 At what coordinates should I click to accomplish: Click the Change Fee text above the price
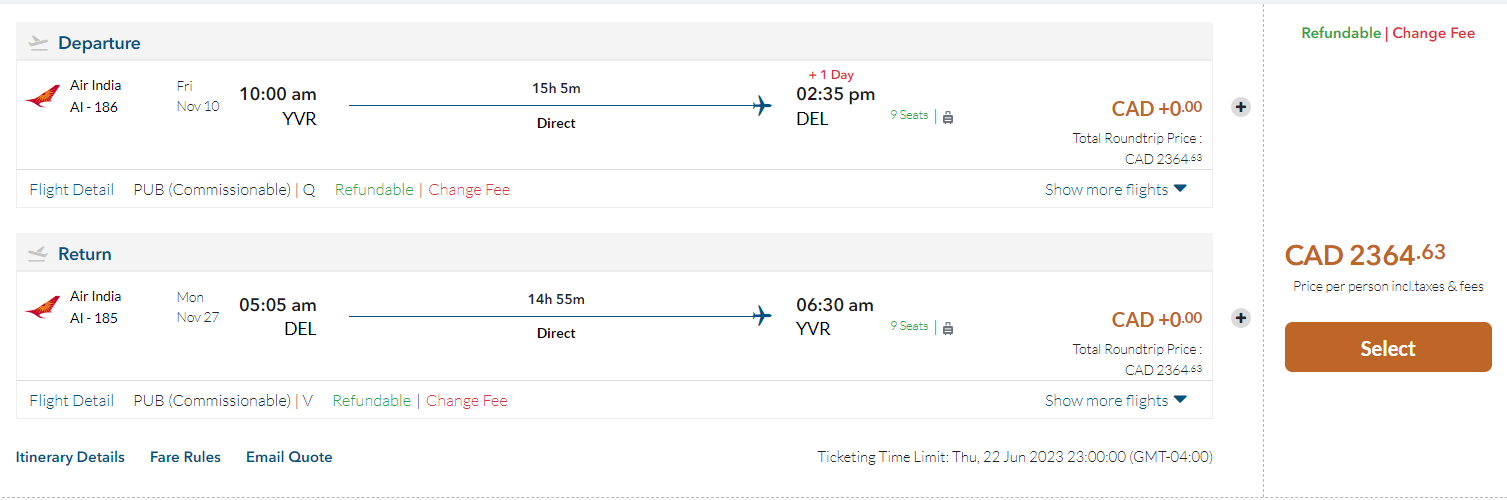1433,33
